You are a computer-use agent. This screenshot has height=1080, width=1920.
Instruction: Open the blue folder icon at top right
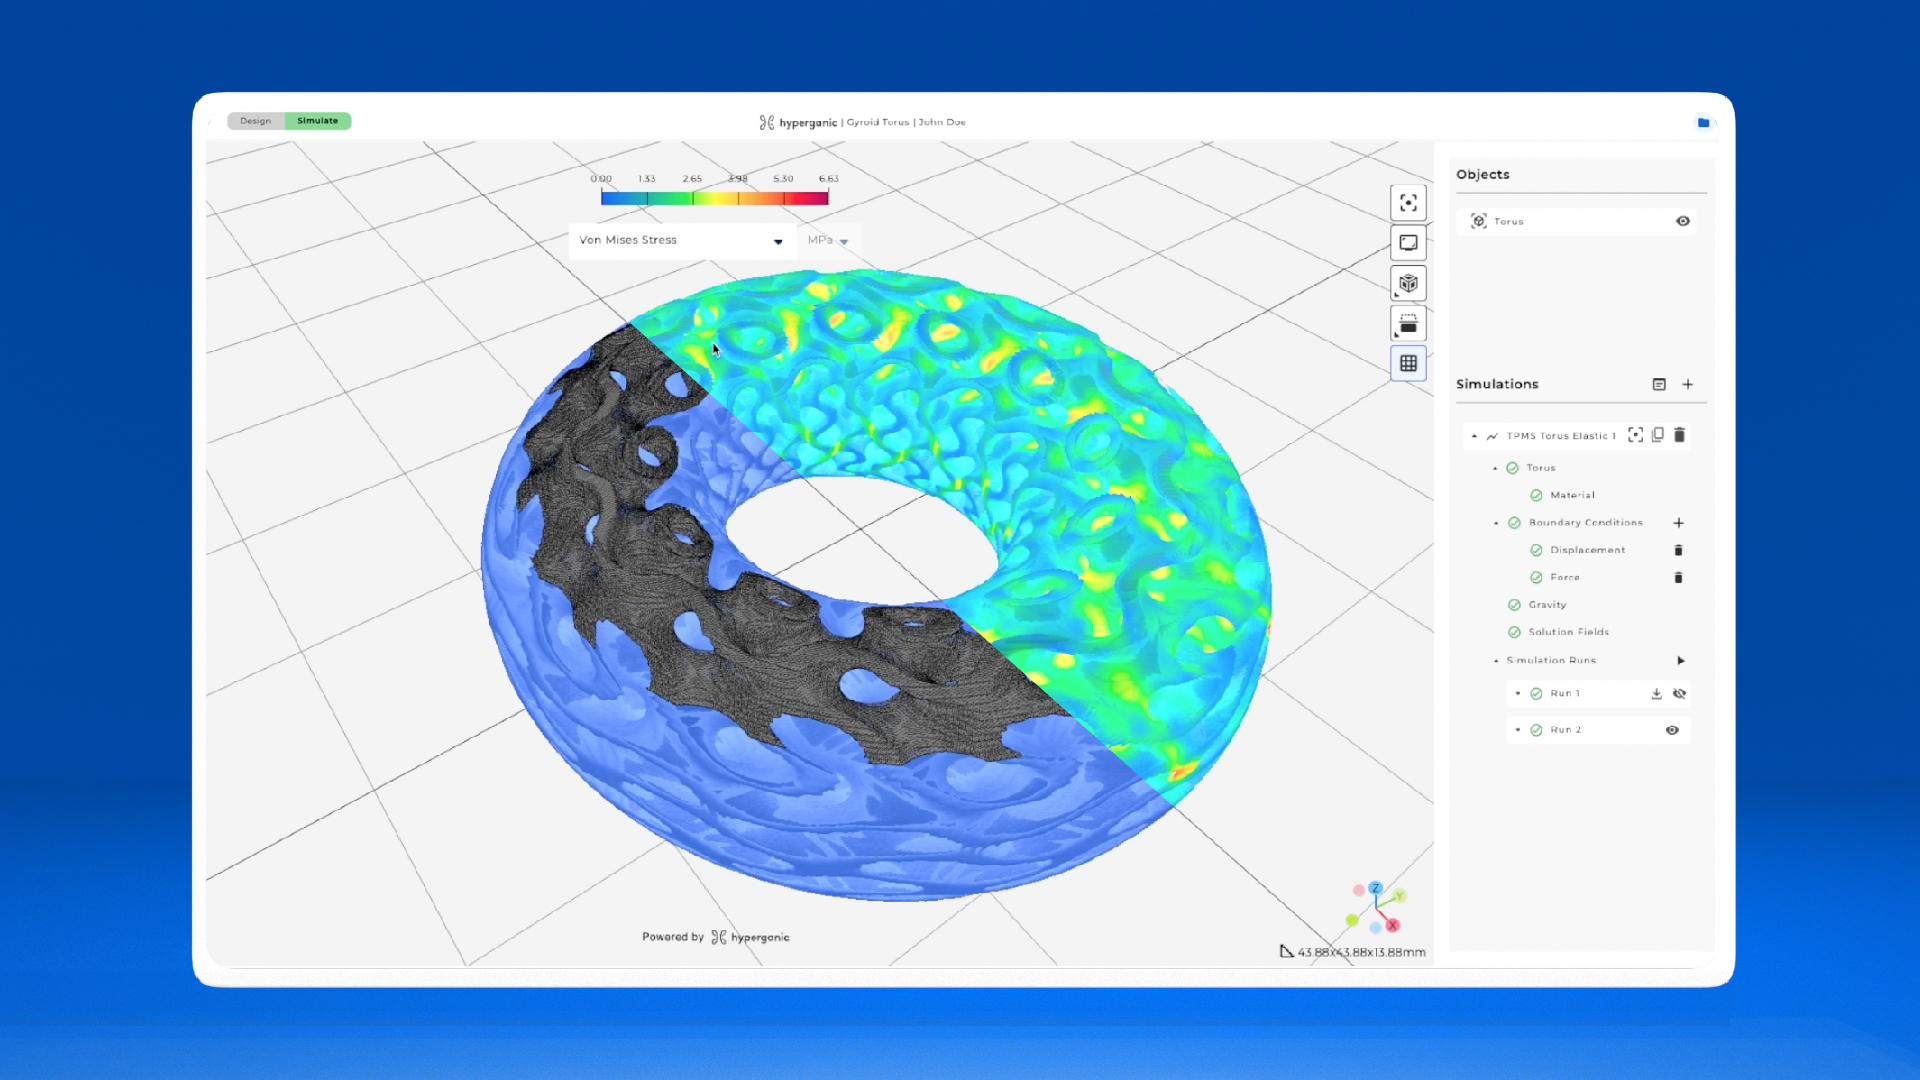click(x=1703, y=123)
